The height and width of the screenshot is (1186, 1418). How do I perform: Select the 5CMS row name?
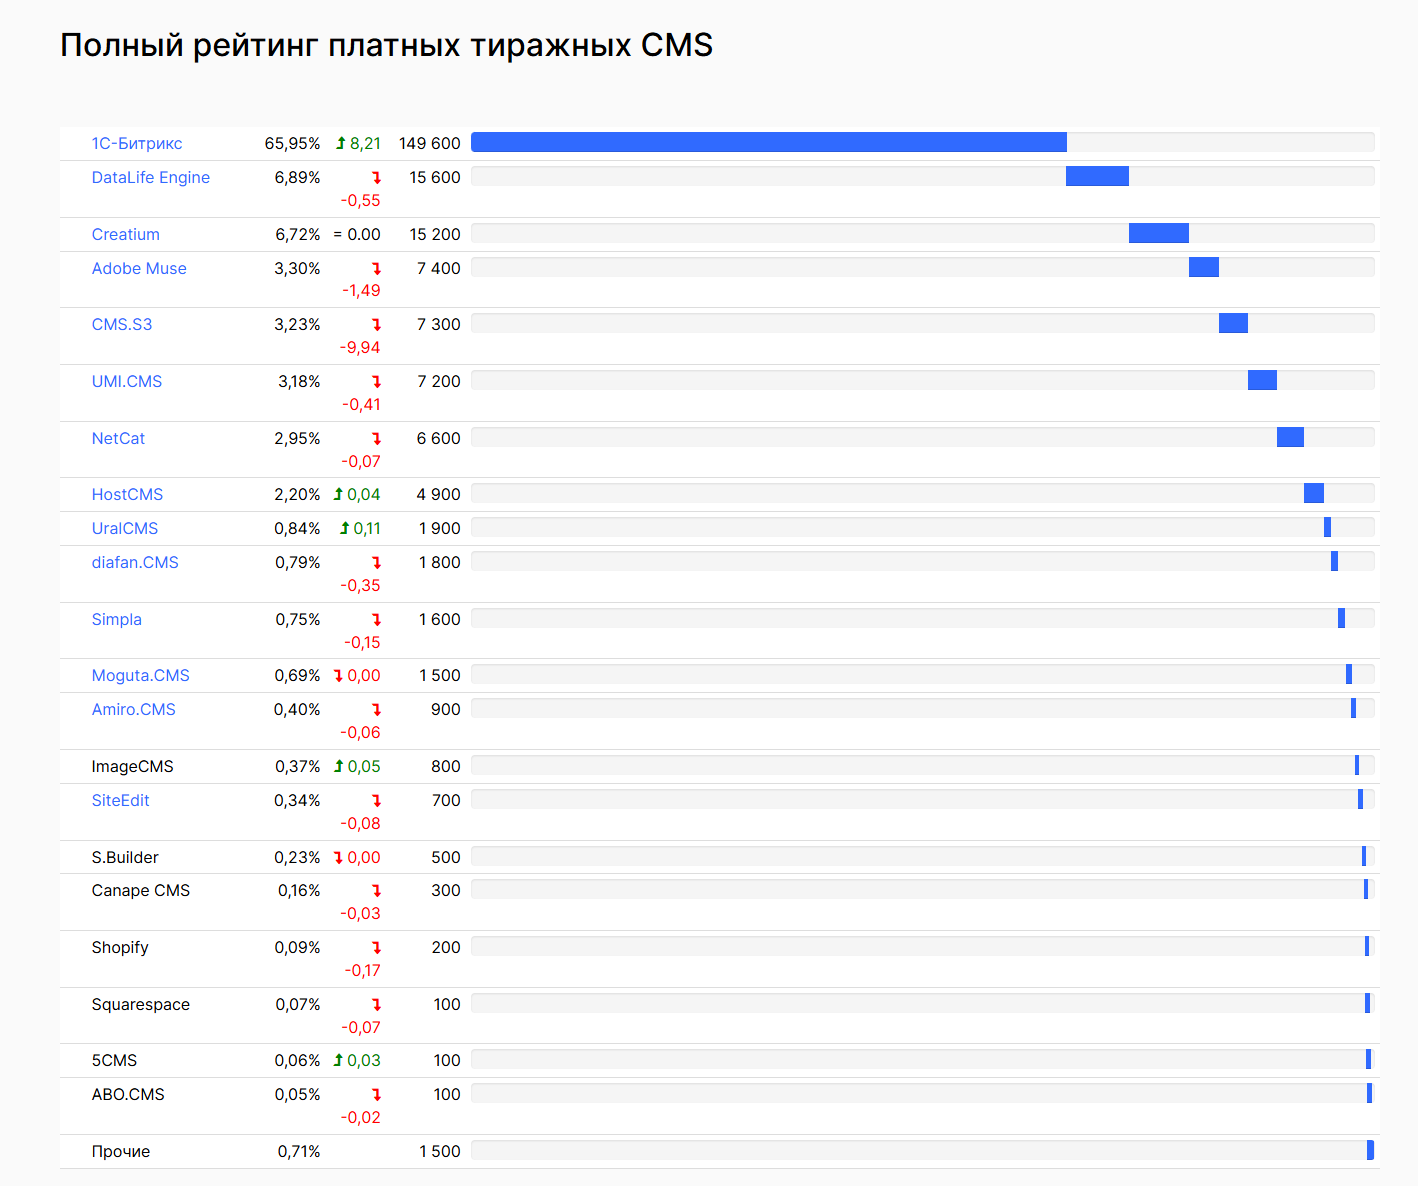click(115, 1060)
